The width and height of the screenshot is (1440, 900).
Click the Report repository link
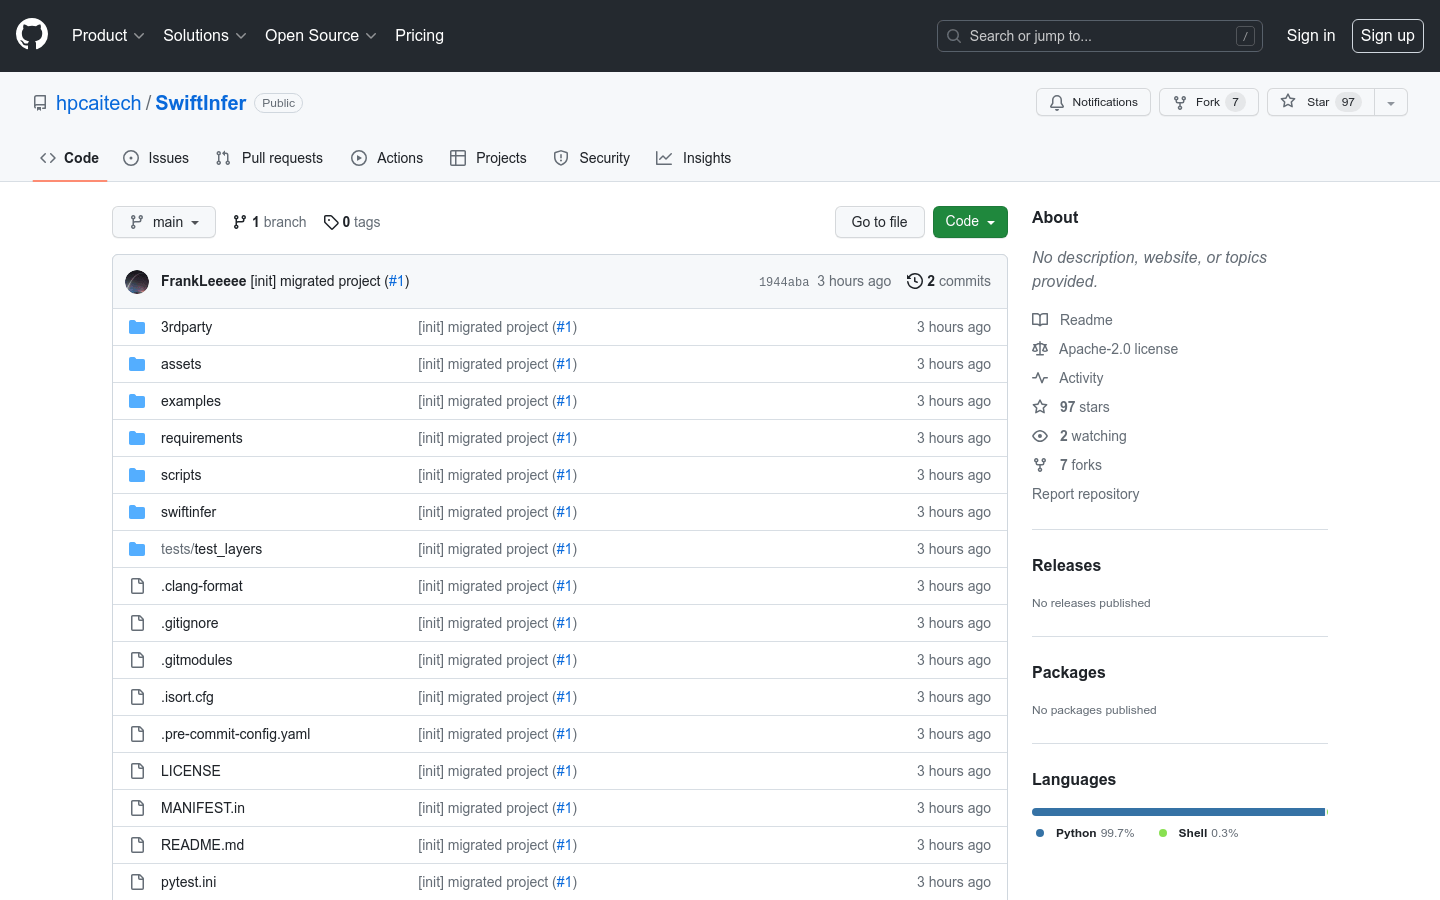click(x=1086, y=494)
